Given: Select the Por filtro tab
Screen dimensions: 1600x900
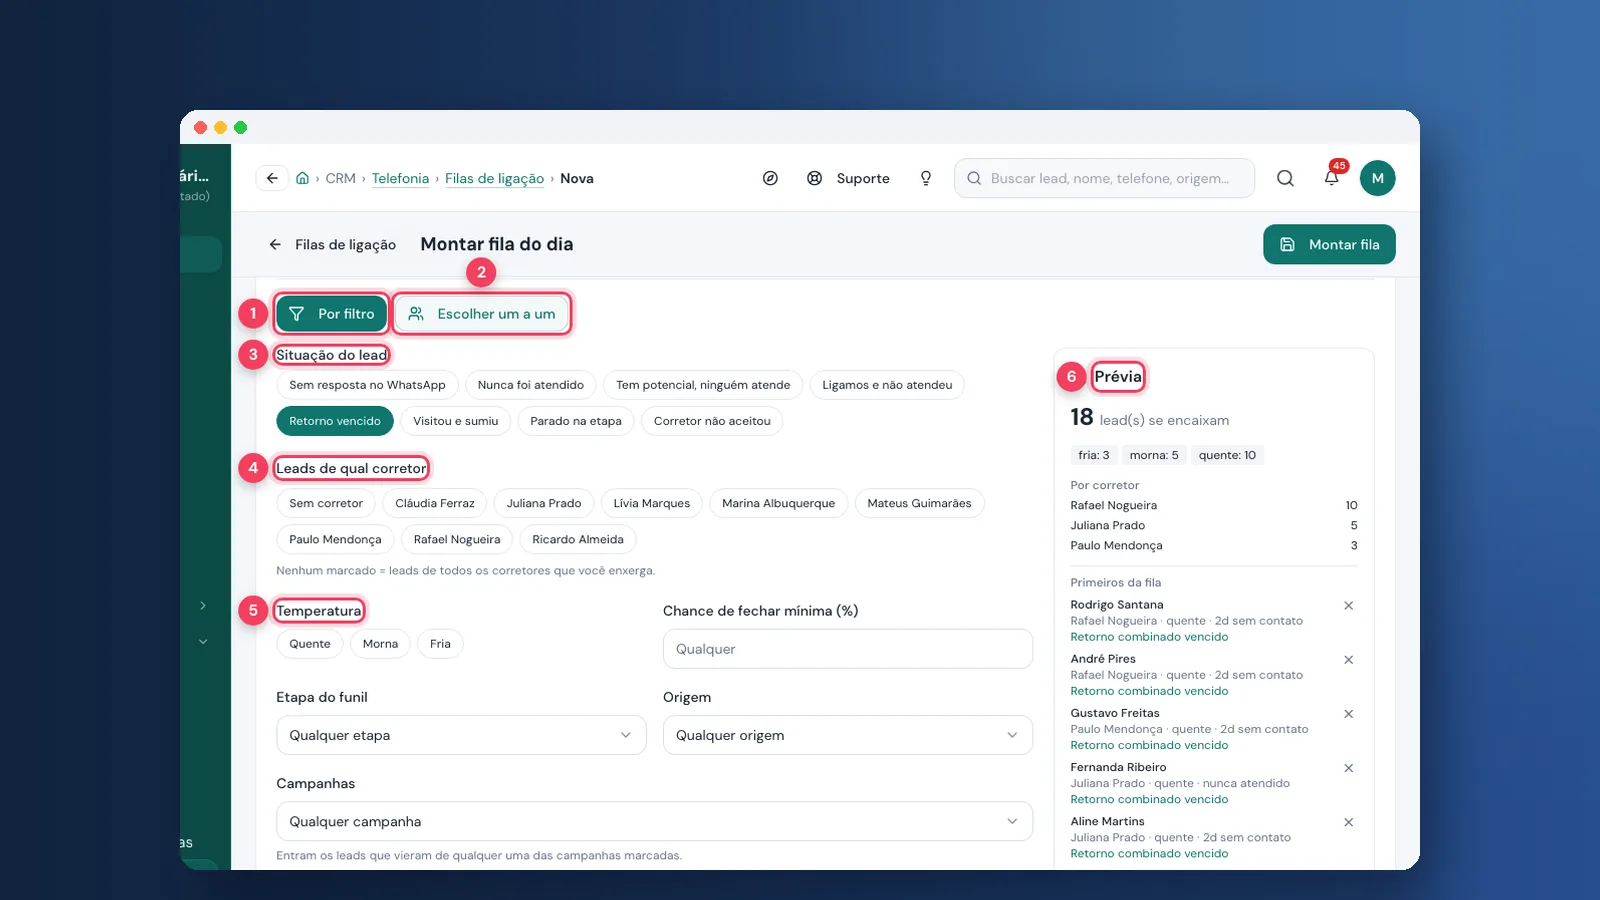Looking at the screenshot, I should 332,314.
